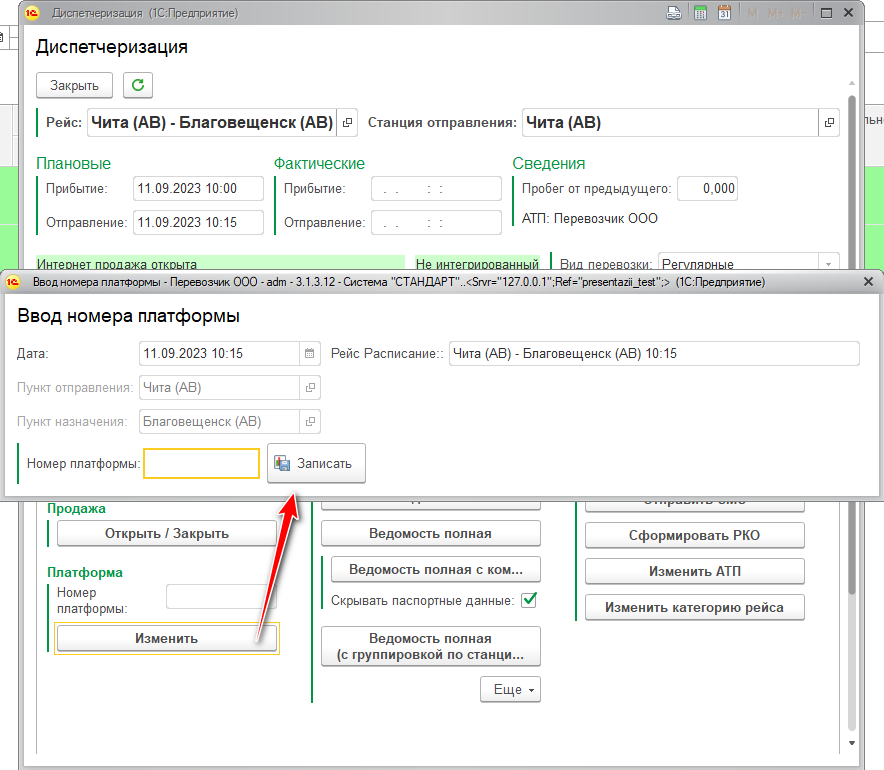Click the Изменить категорию рейса button
The height and width of the screenshot is (770, 884).
(x=694, y=607)
